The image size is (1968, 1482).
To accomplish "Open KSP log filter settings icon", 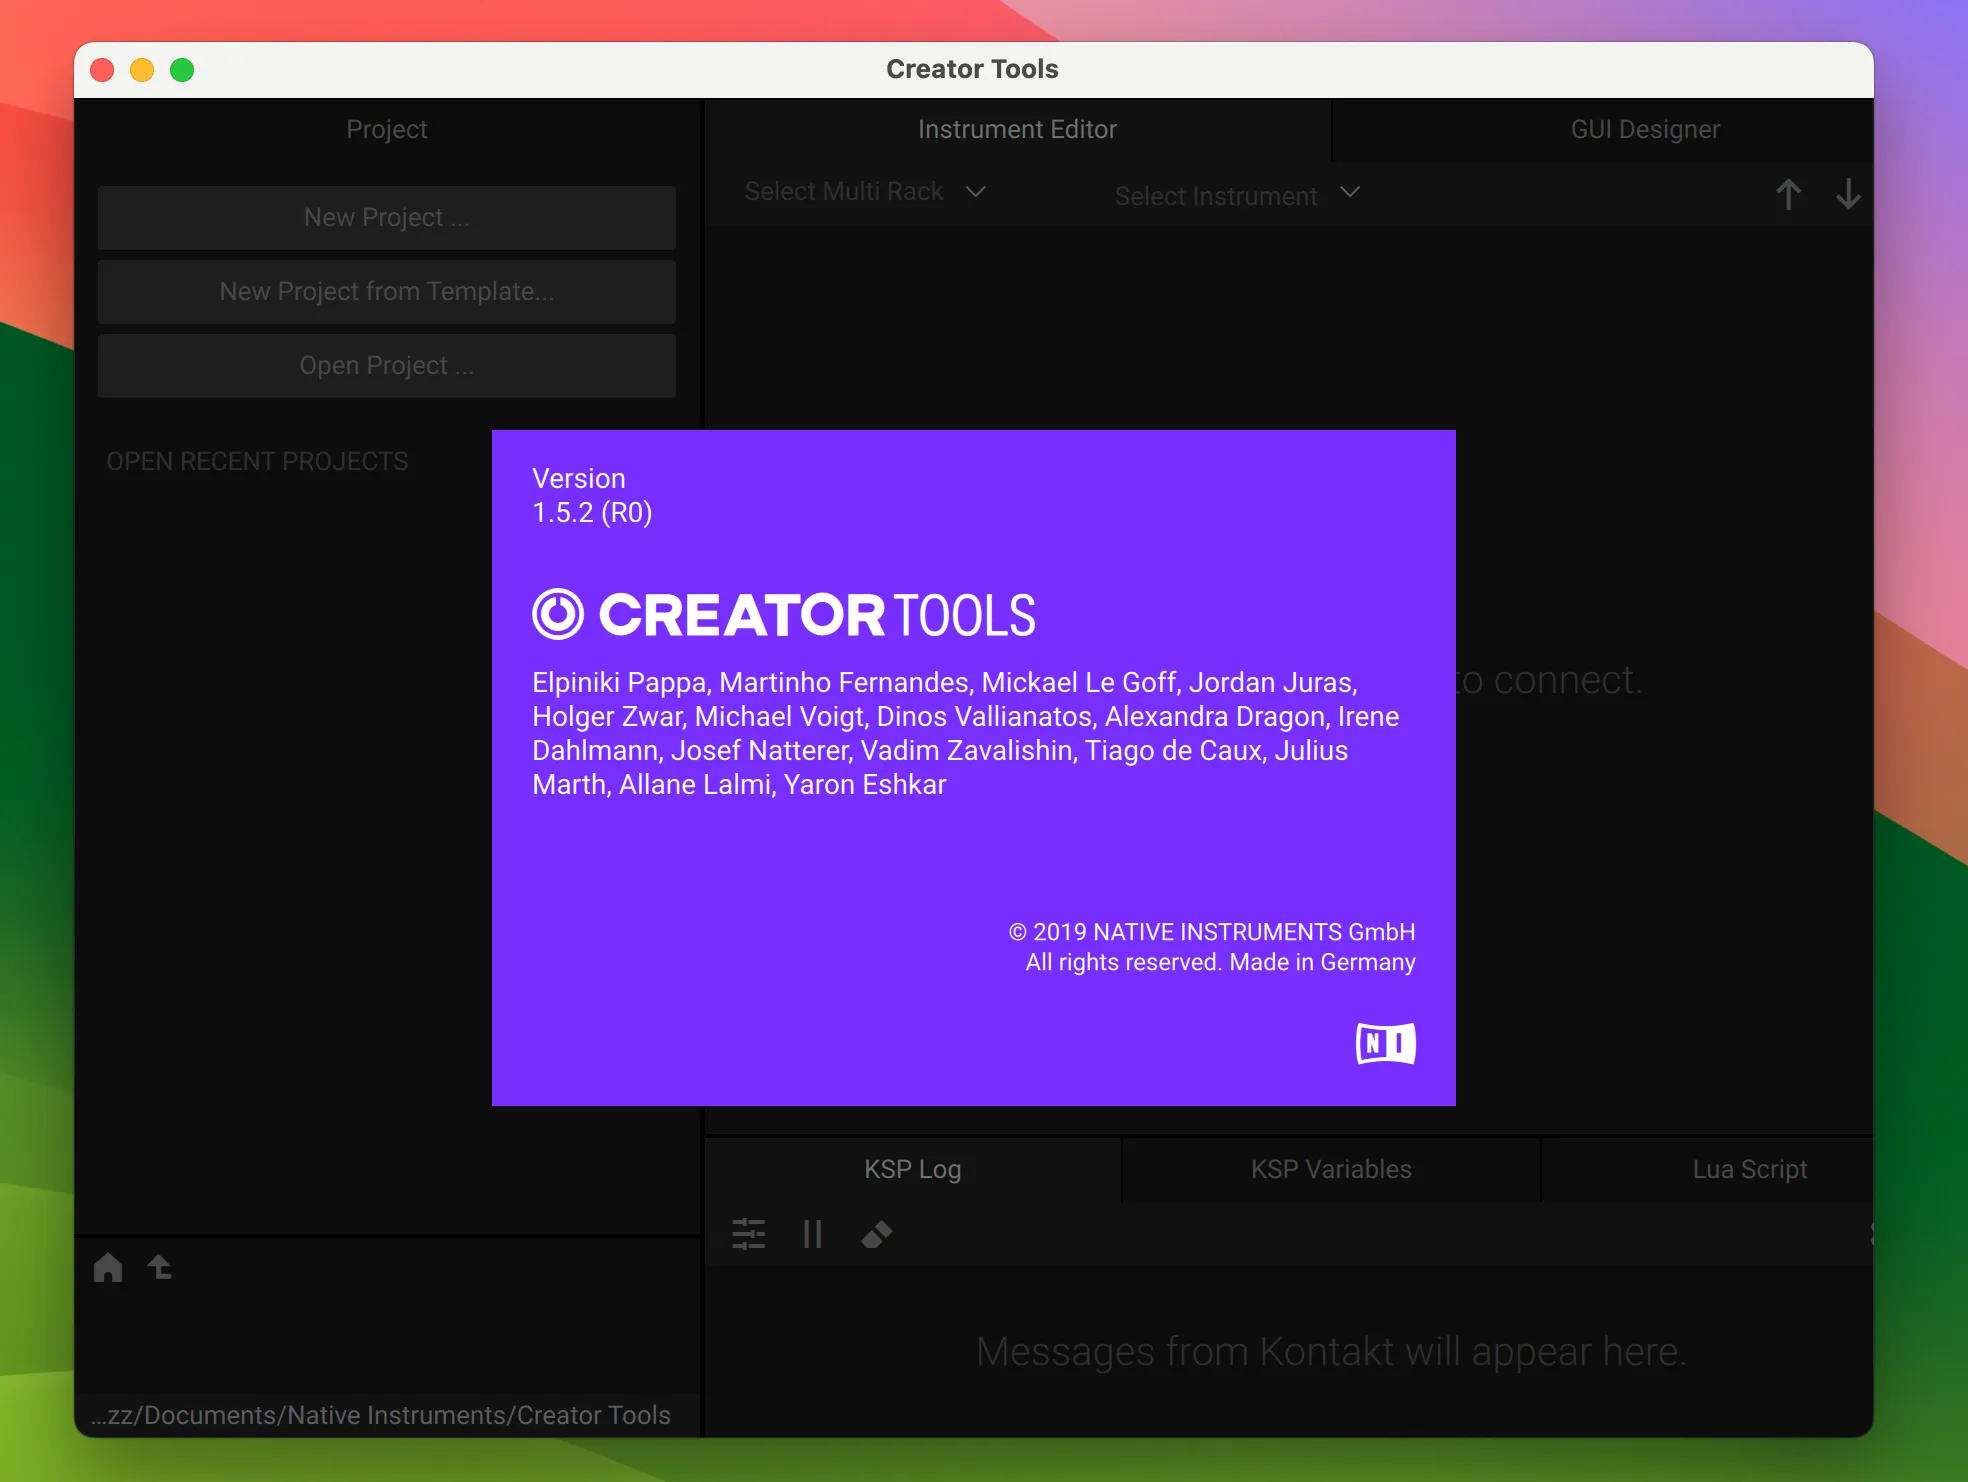I will pos(748,1234).
